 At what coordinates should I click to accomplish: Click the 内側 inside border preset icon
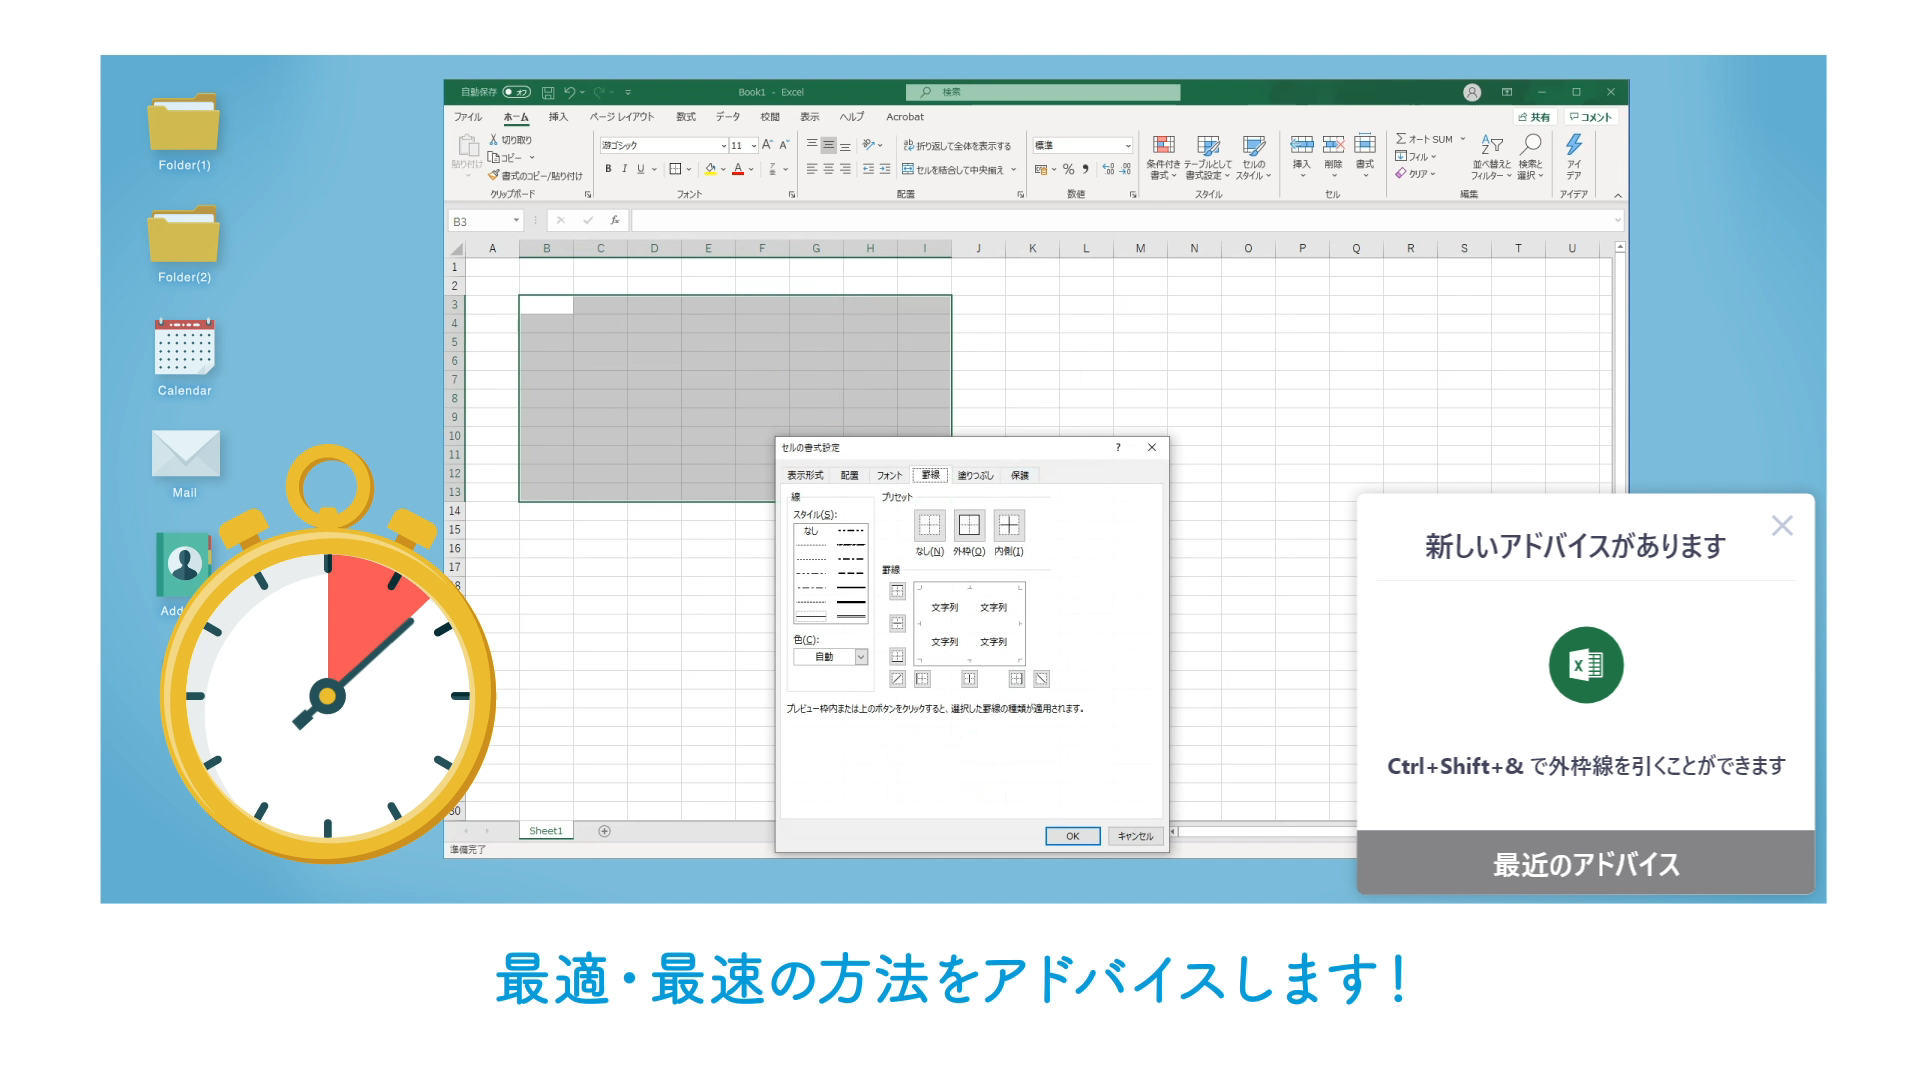coord(1009,525)
